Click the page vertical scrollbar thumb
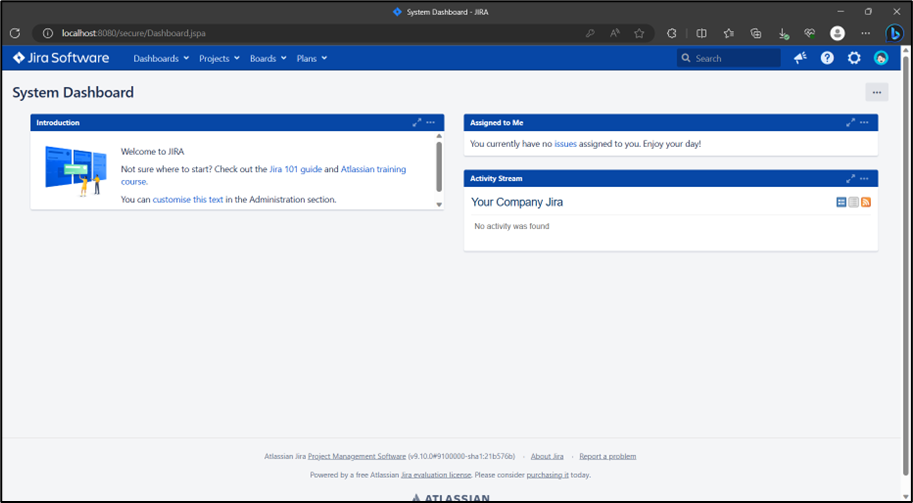This screenshot has height=503, width=913. [905, 265]
